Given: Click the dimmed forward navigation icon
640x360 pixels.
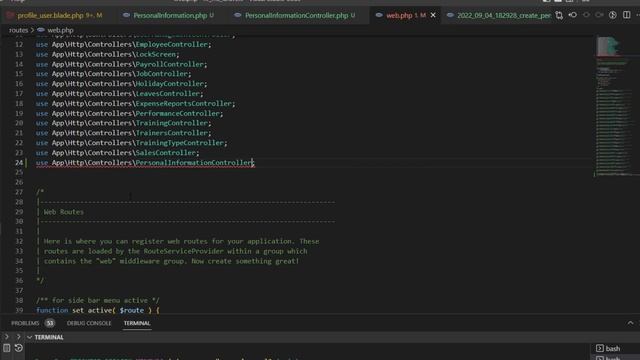Looking at the screenshot, I should click(599, 16).
